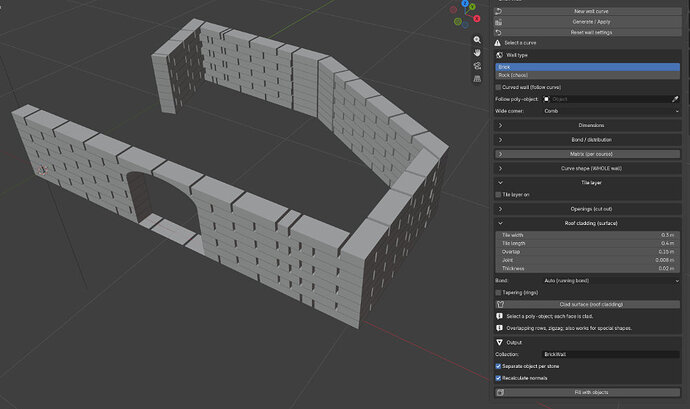Open the Wide corner Comb dropdown
Screen dimensions: 690x409
pos(611,111)
